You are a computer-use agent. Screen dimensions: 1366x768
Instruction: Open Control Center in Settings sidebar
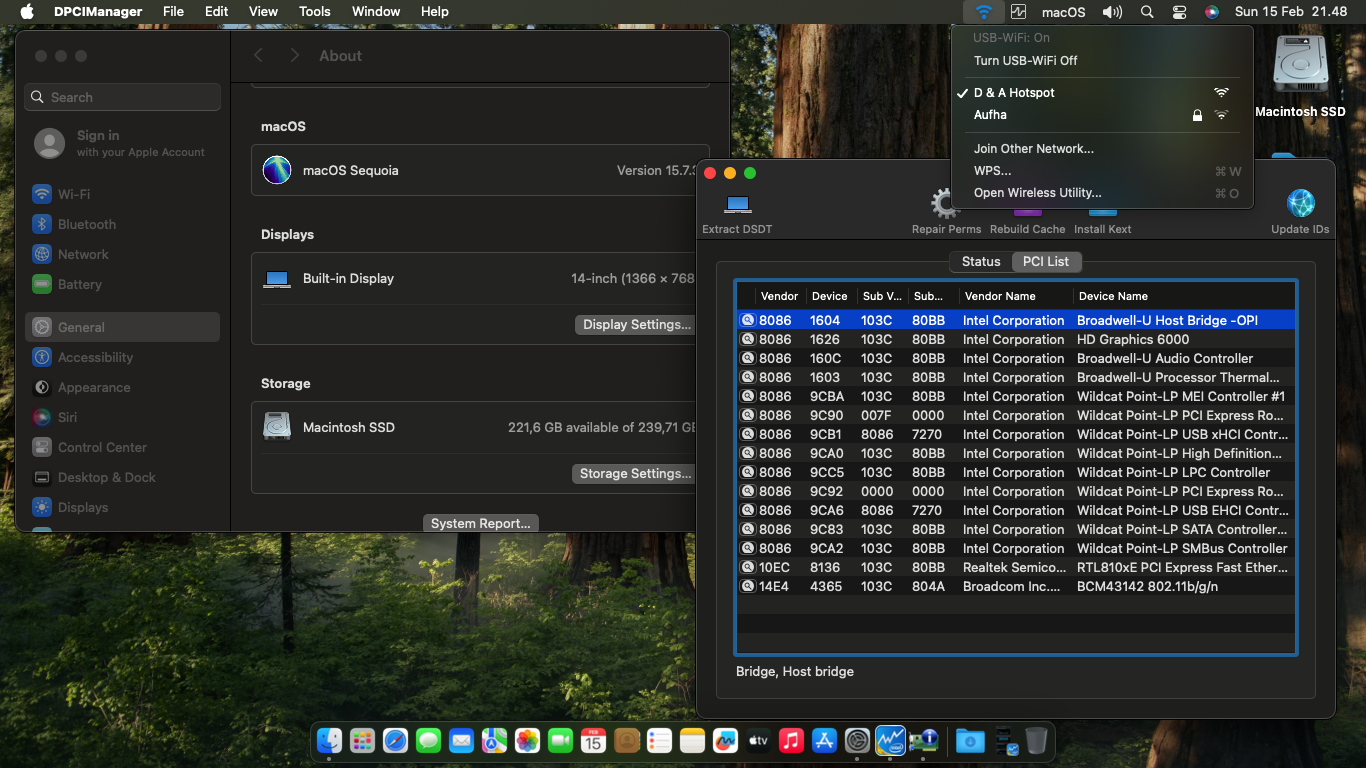(x=122, y=447)
